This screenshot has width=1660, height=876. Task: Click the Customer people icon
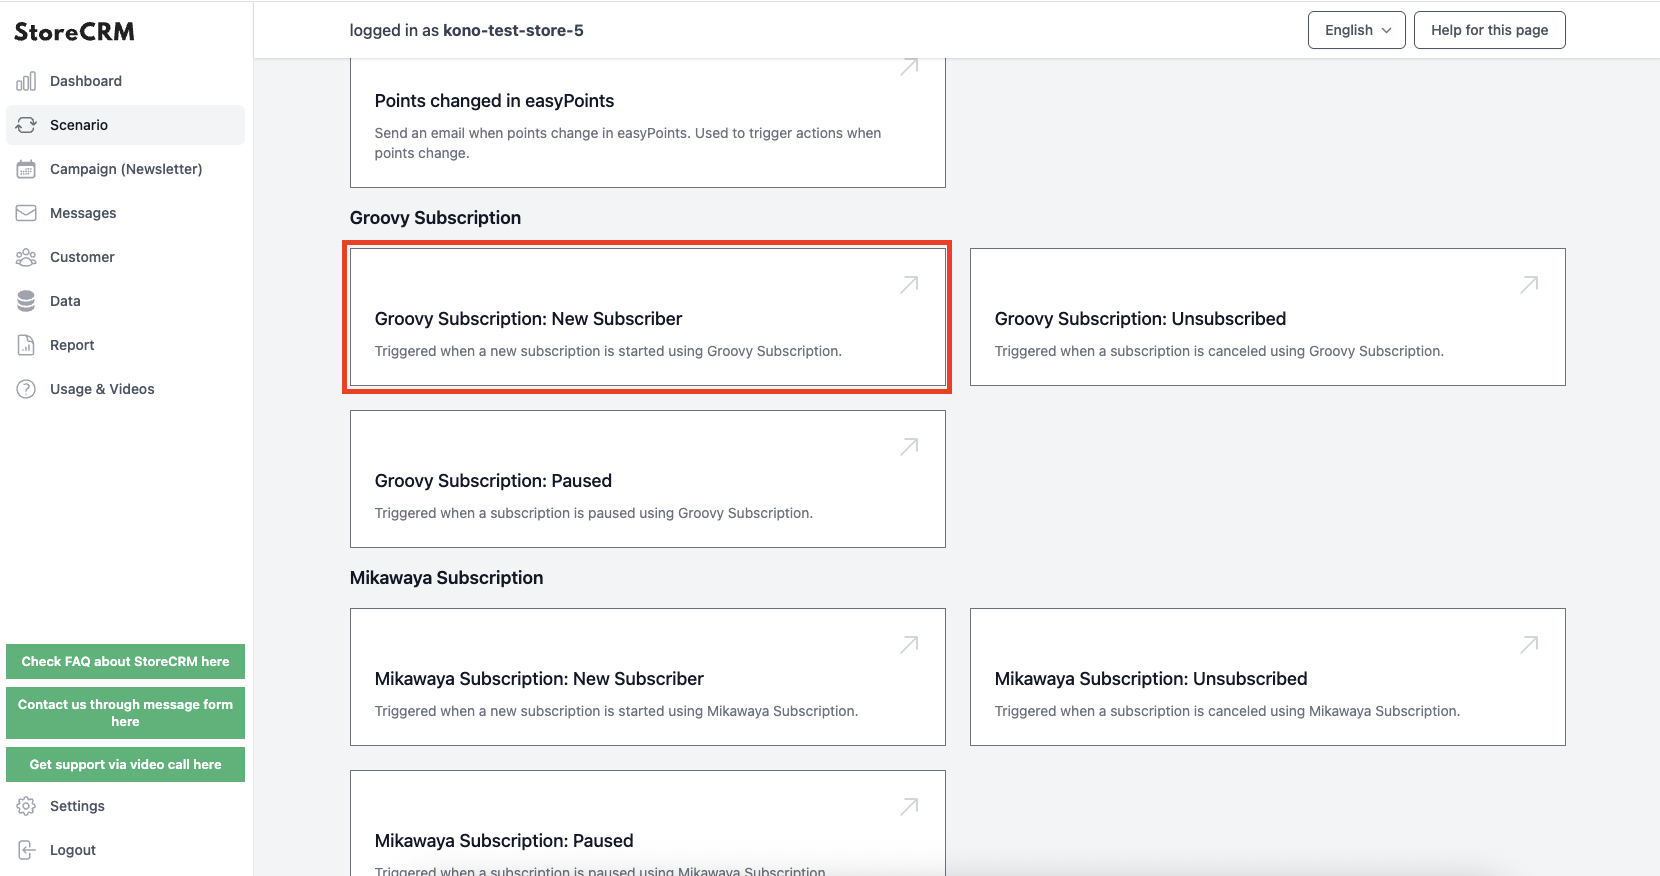pyautogui.click(x=26, y=257)
